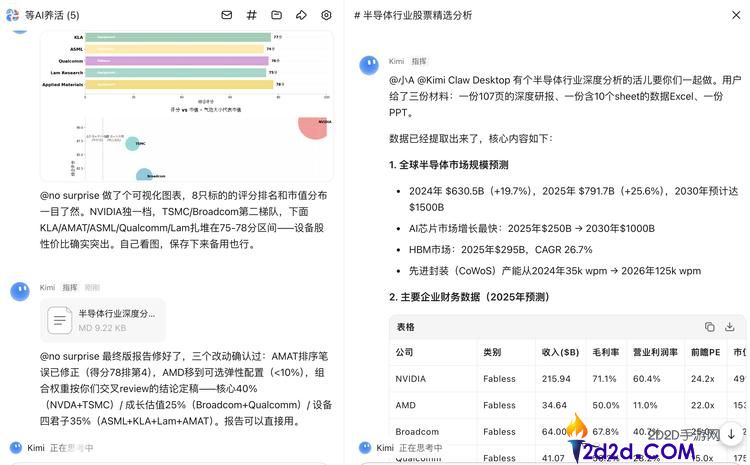Click the 60.4% operating margin cell
Viewport: 750px width, 465px height.
[647, 379]
